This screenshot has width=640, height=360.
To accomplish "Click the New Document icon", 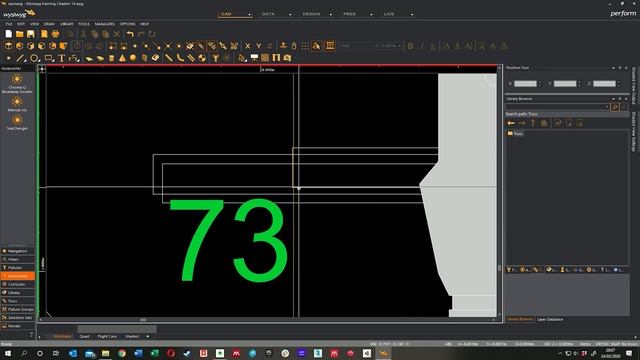I will click(9, 34).
